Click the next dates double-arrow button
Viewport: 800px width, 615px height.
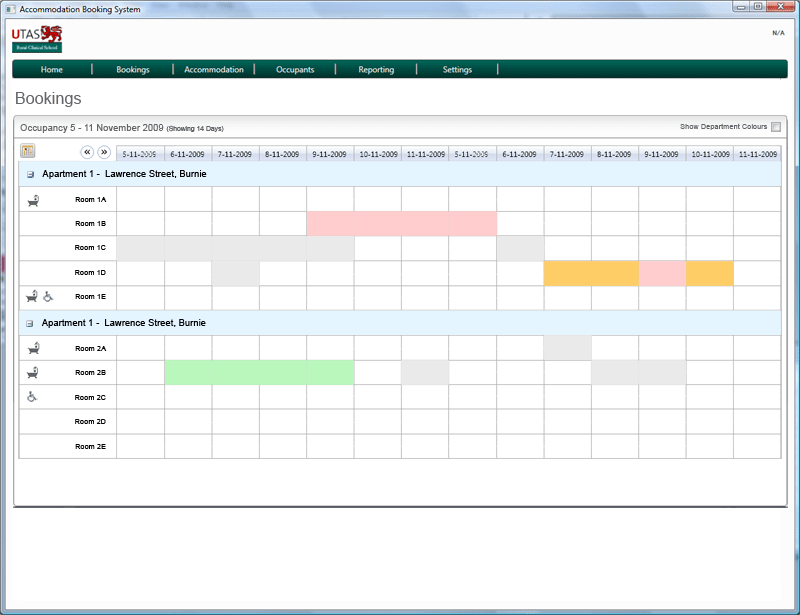(x=104, y=152)
